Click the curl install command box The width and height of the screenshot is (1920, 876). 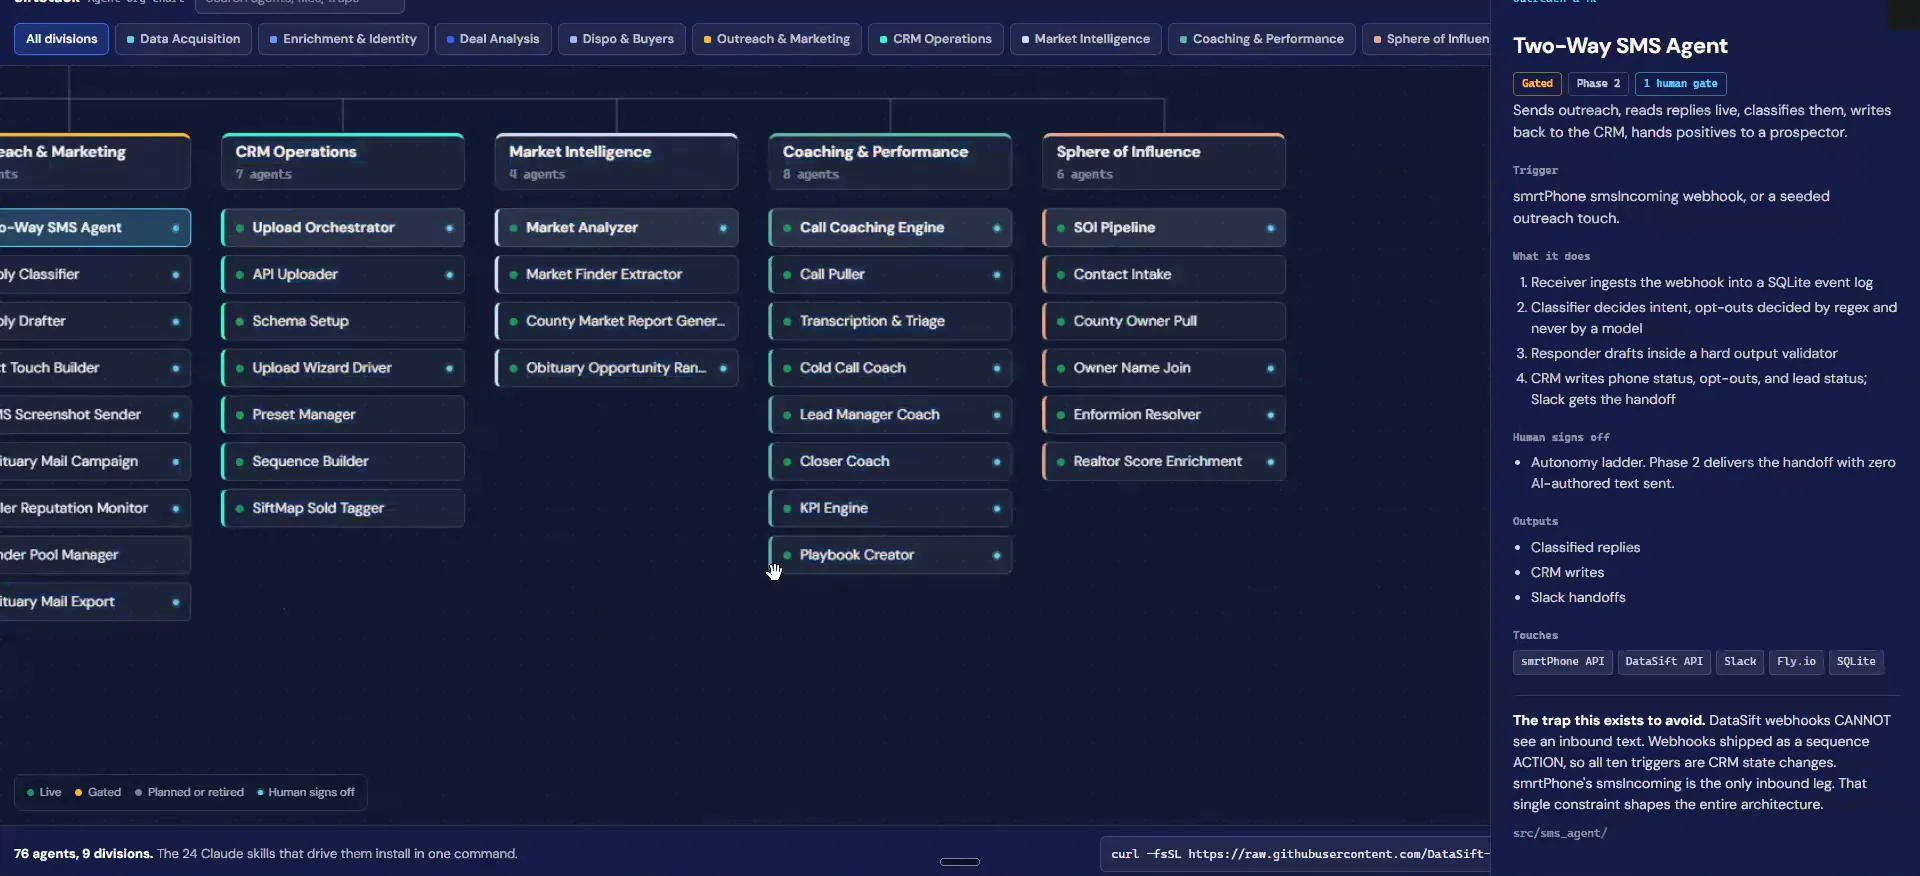[x=1295, y=854]
